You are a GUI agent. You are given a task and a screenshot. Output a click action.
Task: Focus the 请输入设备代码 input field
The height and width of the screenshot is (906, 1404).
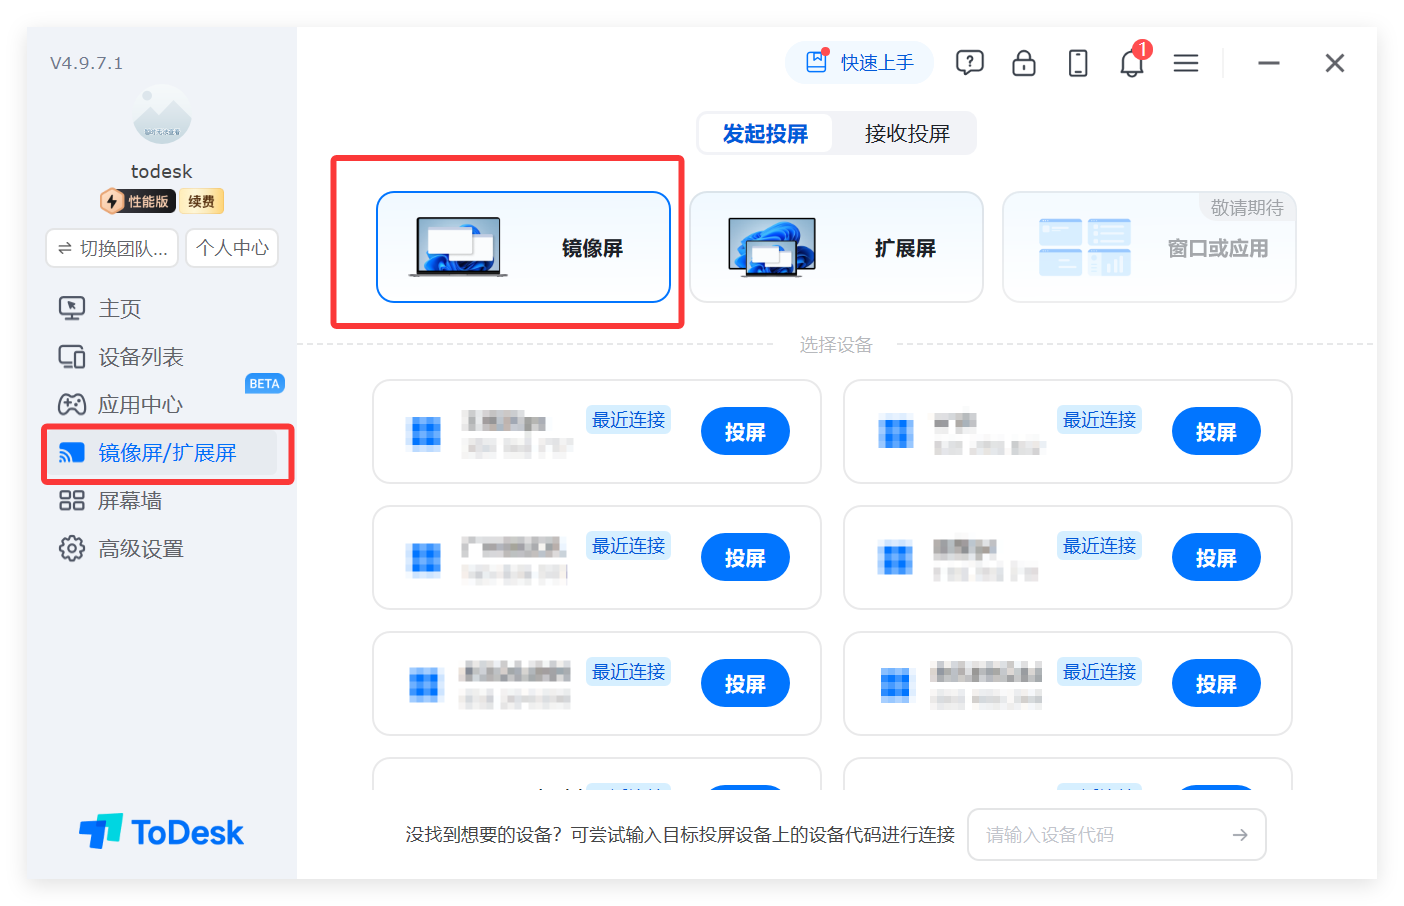click(x=1116, y=834)
